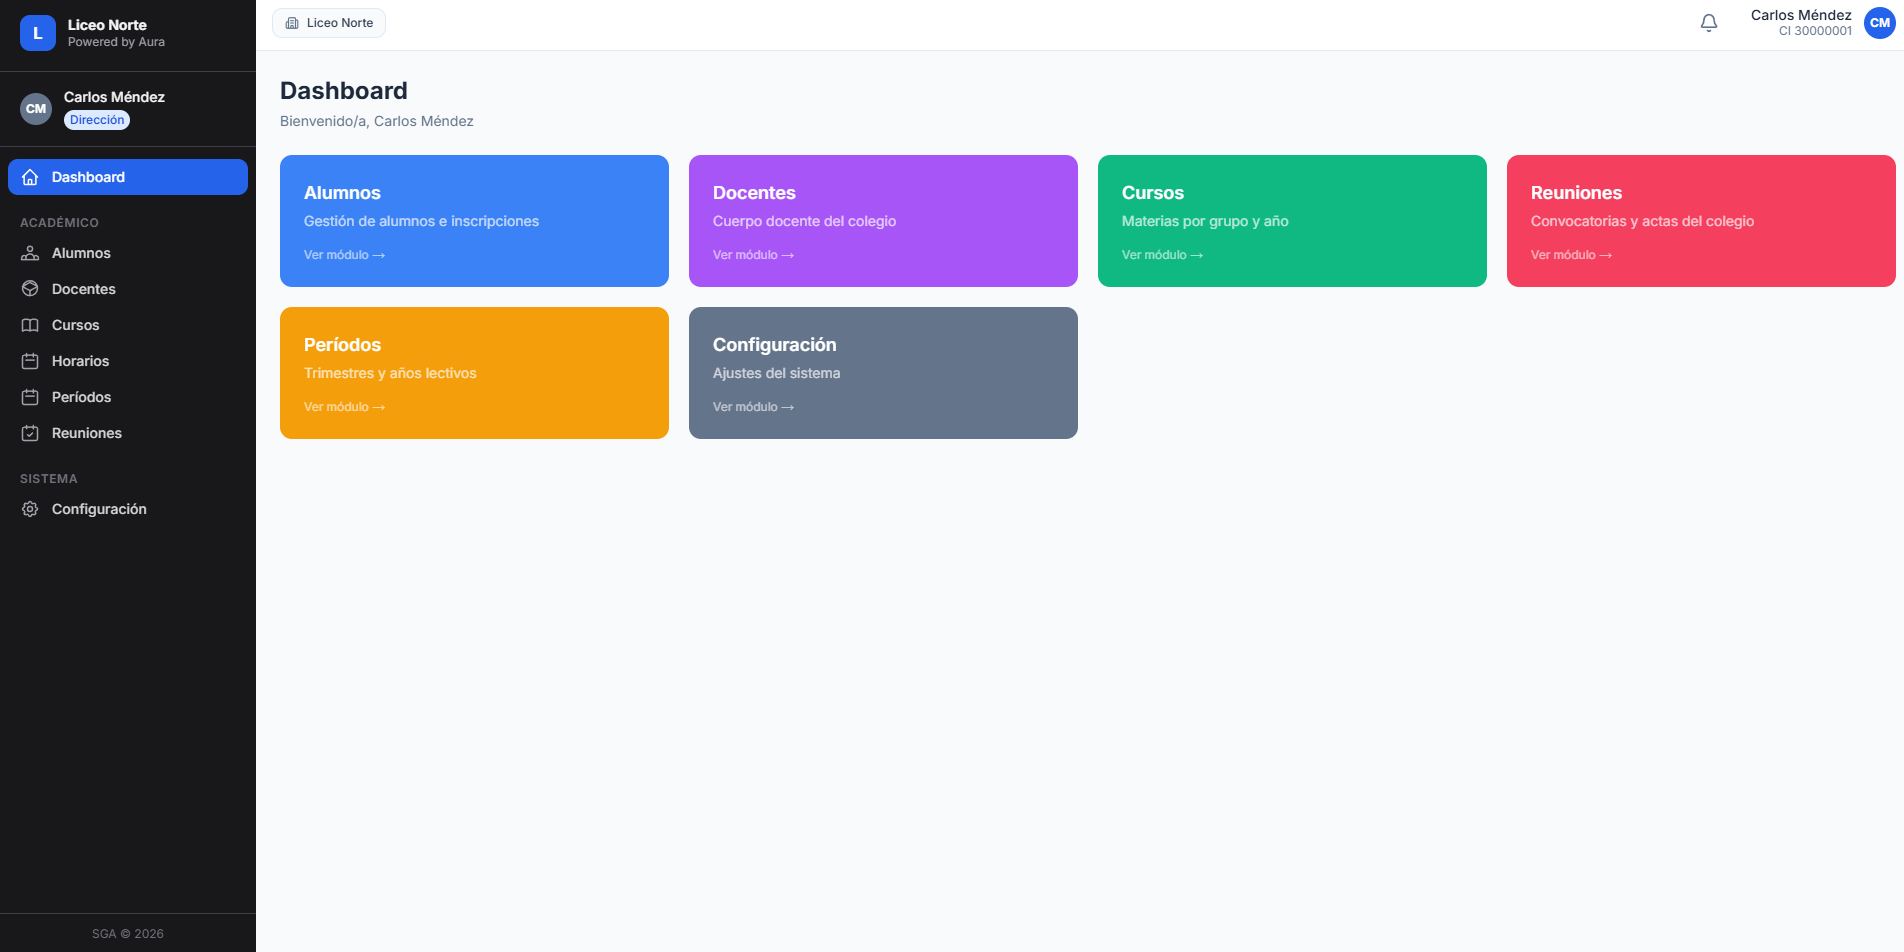Open the orange Períodos card title
1904x952 pixels.
coord(342,345)
